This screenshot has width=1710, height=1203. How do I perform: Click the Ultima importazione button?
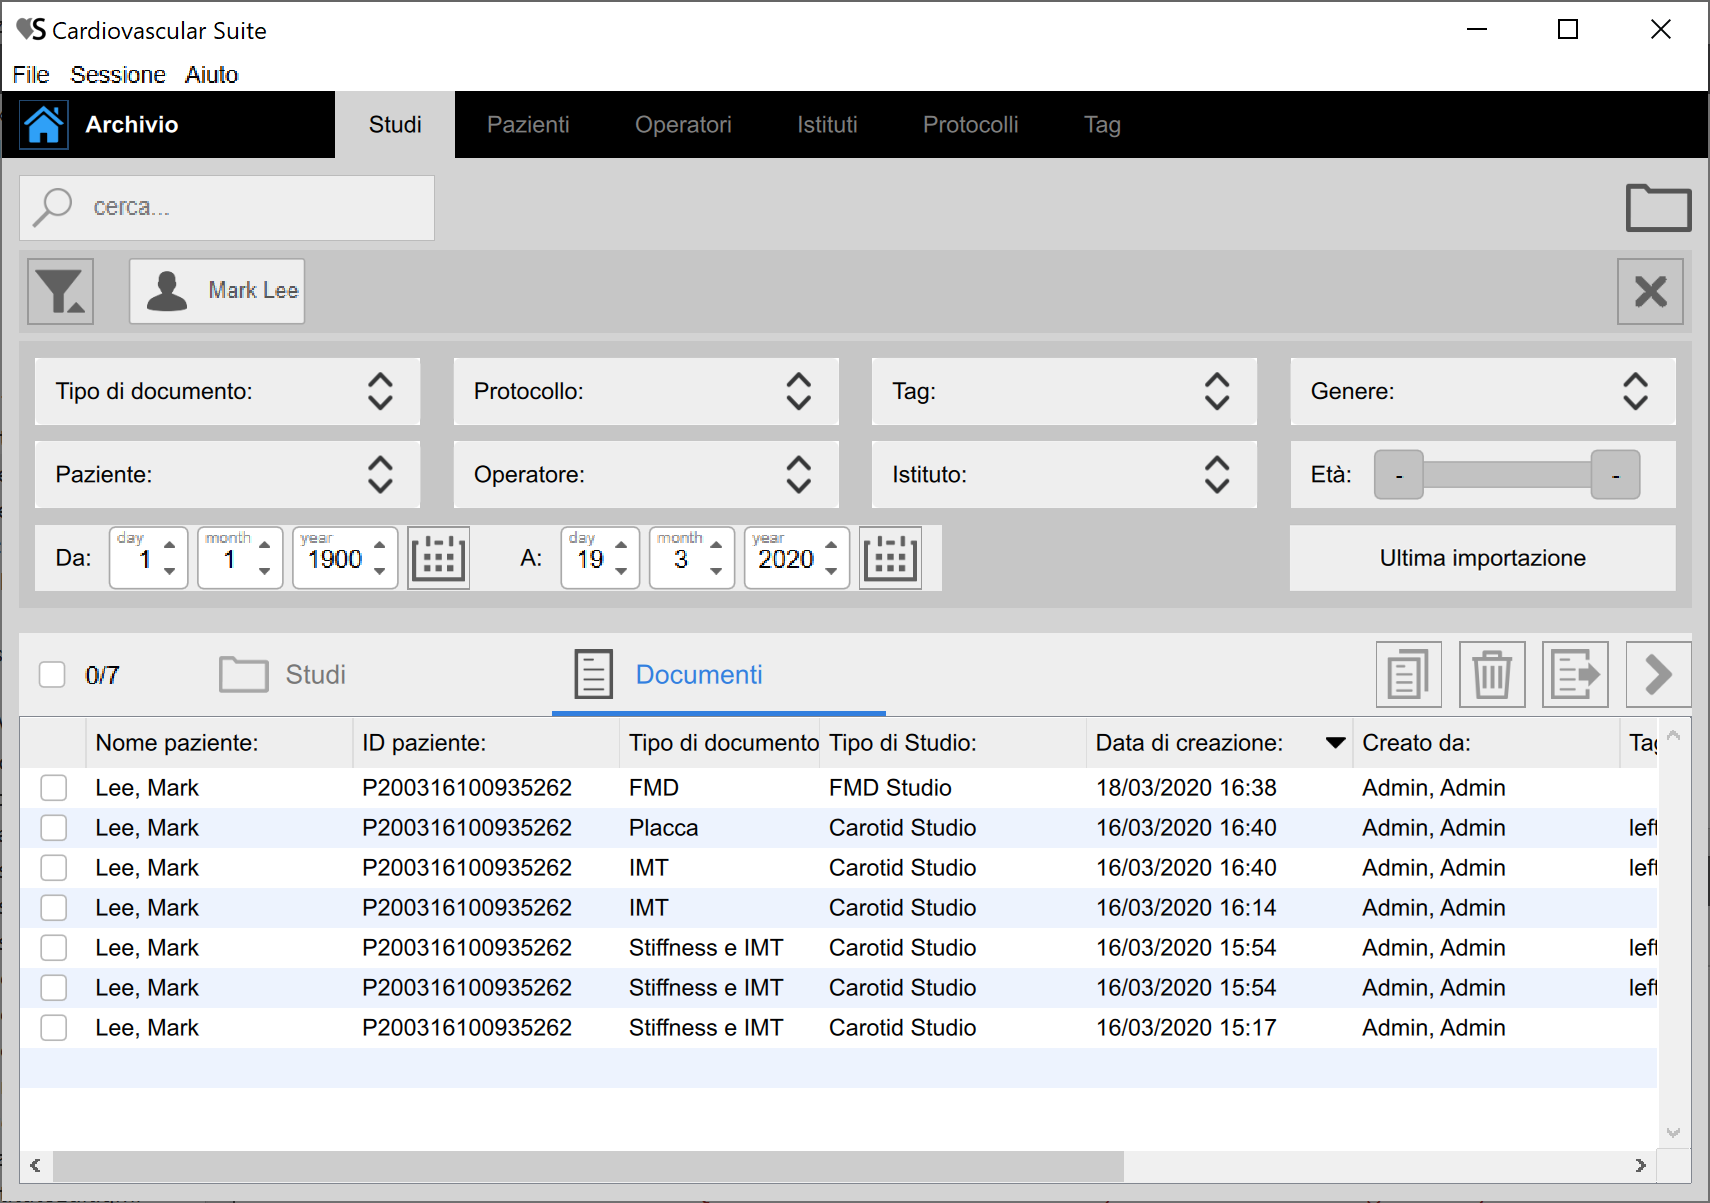tap(1483, 558)
